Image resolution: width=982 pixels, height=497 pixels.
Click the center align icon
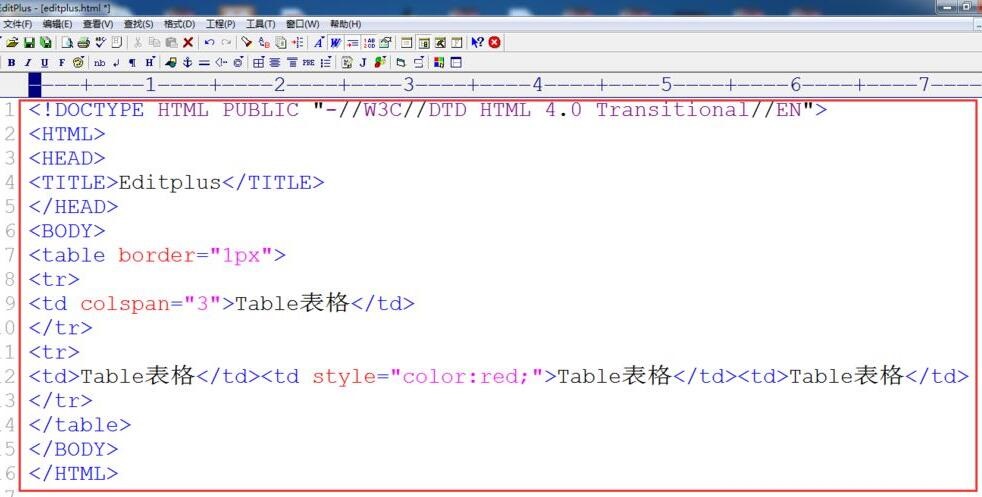point(275,63)
